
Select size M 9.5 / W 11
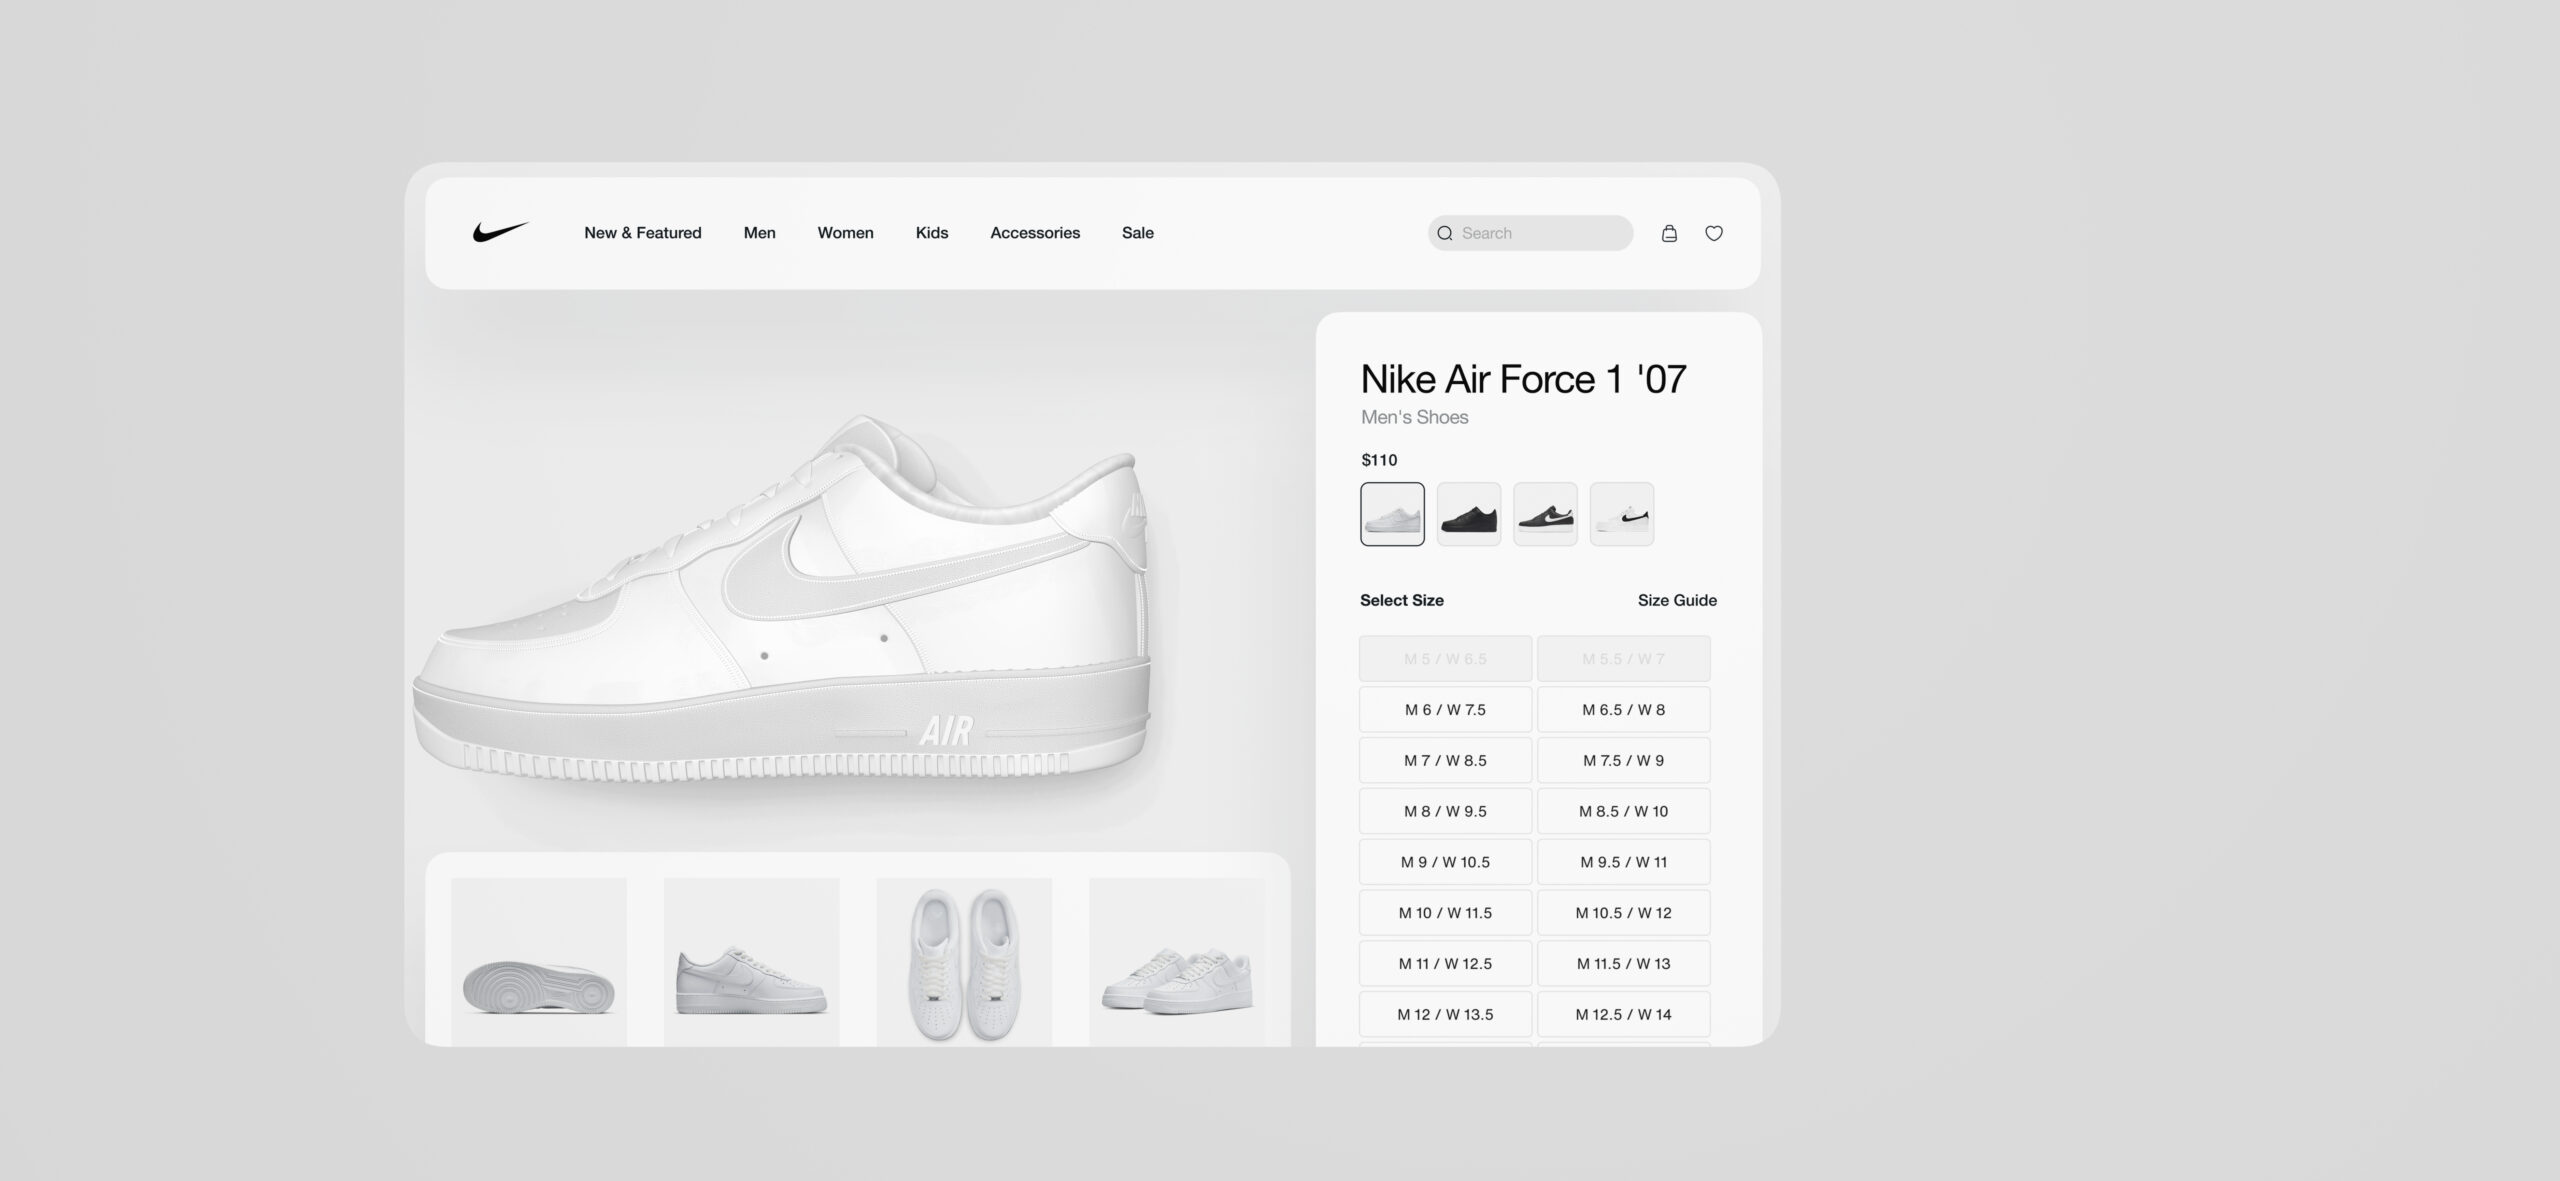(x=1624, y=862)
